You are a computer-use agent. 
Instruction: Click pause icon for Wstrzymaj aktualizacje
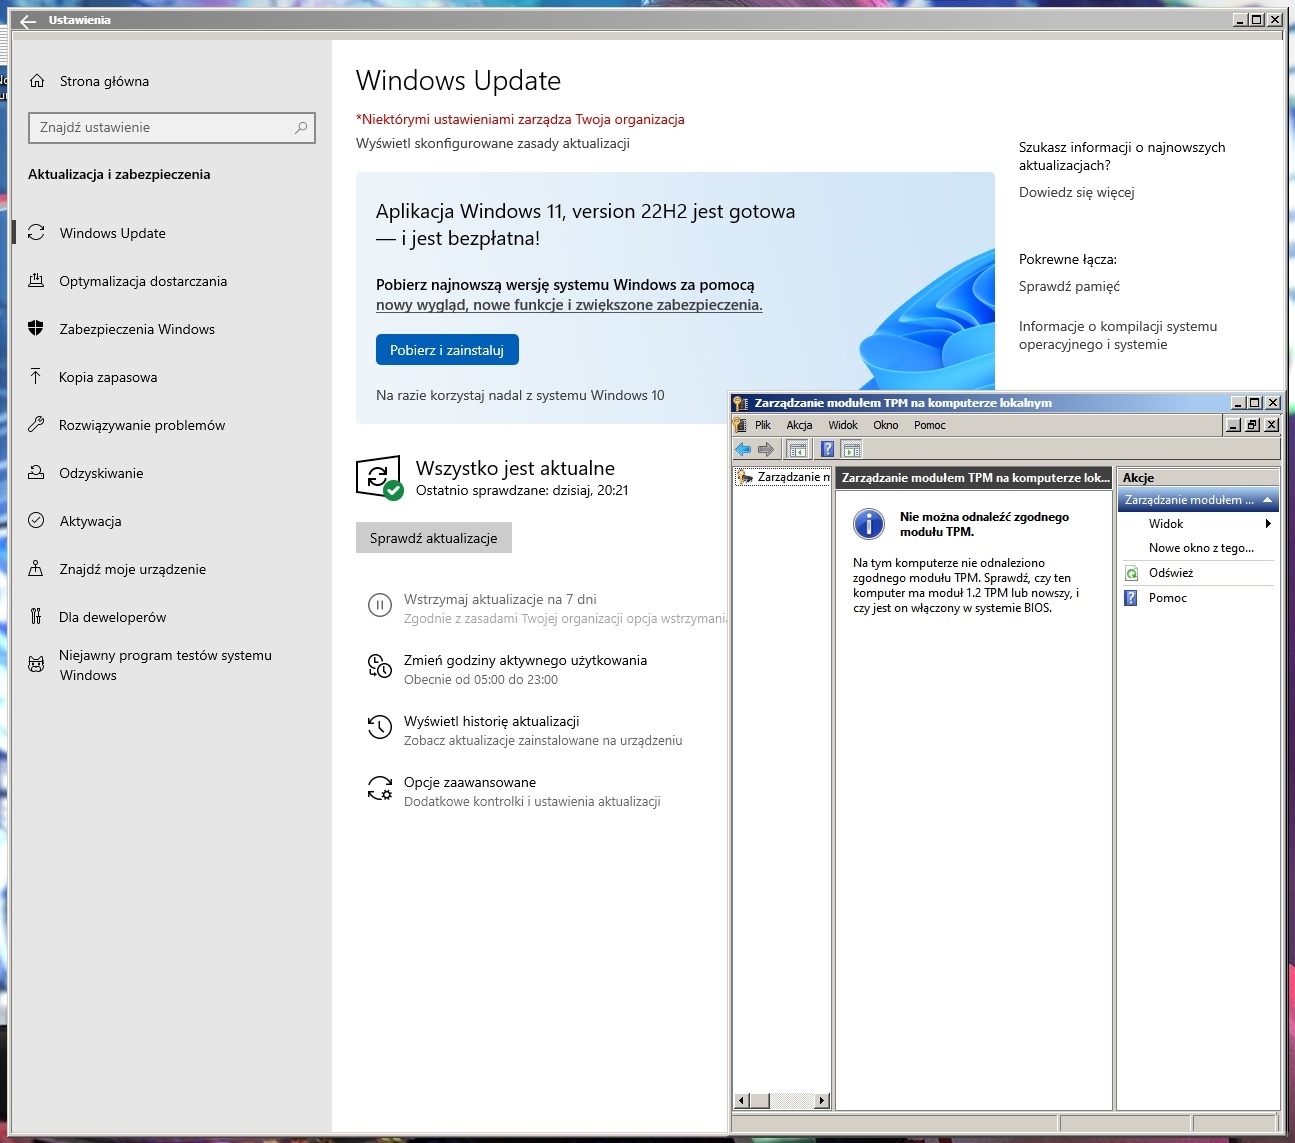pos(379,605)
